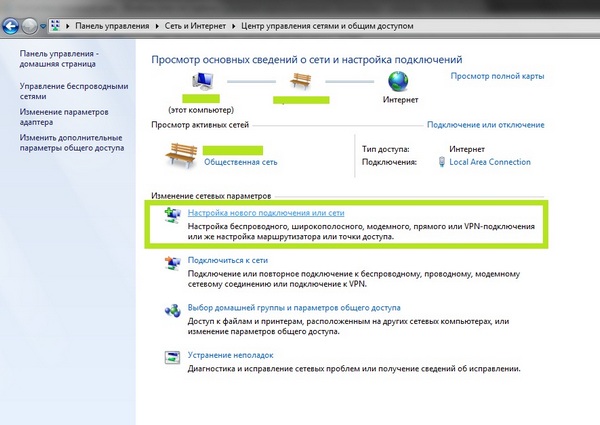This screenshot has width=600, height=425.
Task: Open Устранение неполадок link
Action: (x=230, y=355)
